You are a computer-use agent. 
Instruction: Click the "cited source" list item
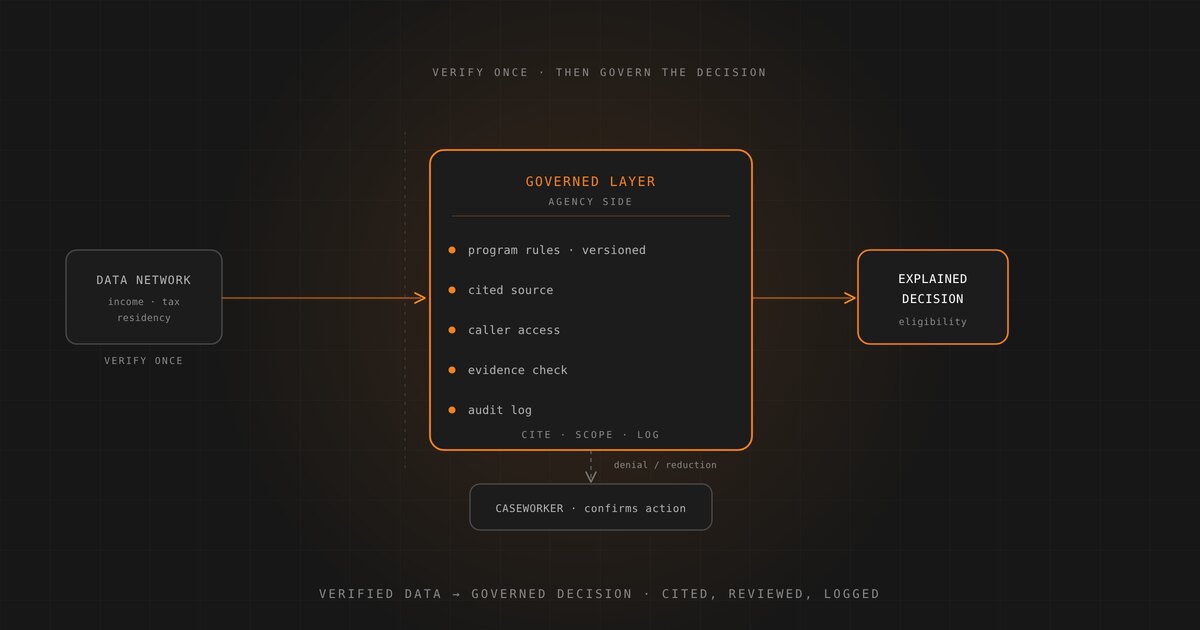pyautogui.click(x=500, y=290)
